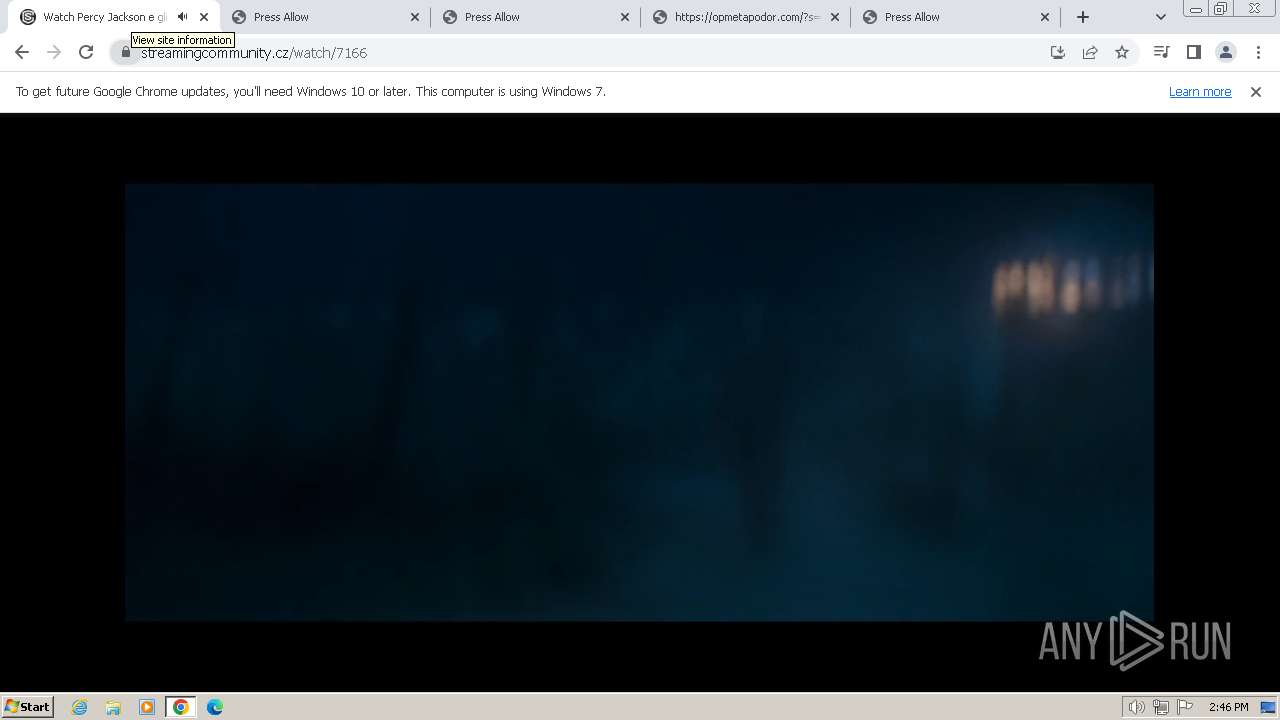The width and height of the screenshot is (1280, 720).
Task: Open Windows Media Player taskbar icon
Action: tap(147, 707)
